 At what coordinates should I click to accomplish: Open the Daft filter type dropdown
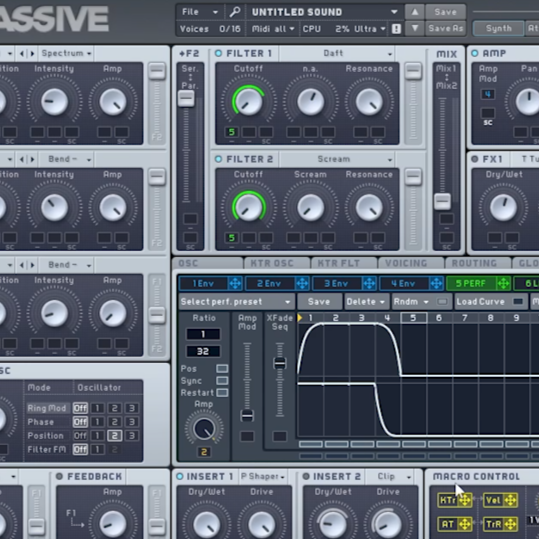tap(337, 54)
